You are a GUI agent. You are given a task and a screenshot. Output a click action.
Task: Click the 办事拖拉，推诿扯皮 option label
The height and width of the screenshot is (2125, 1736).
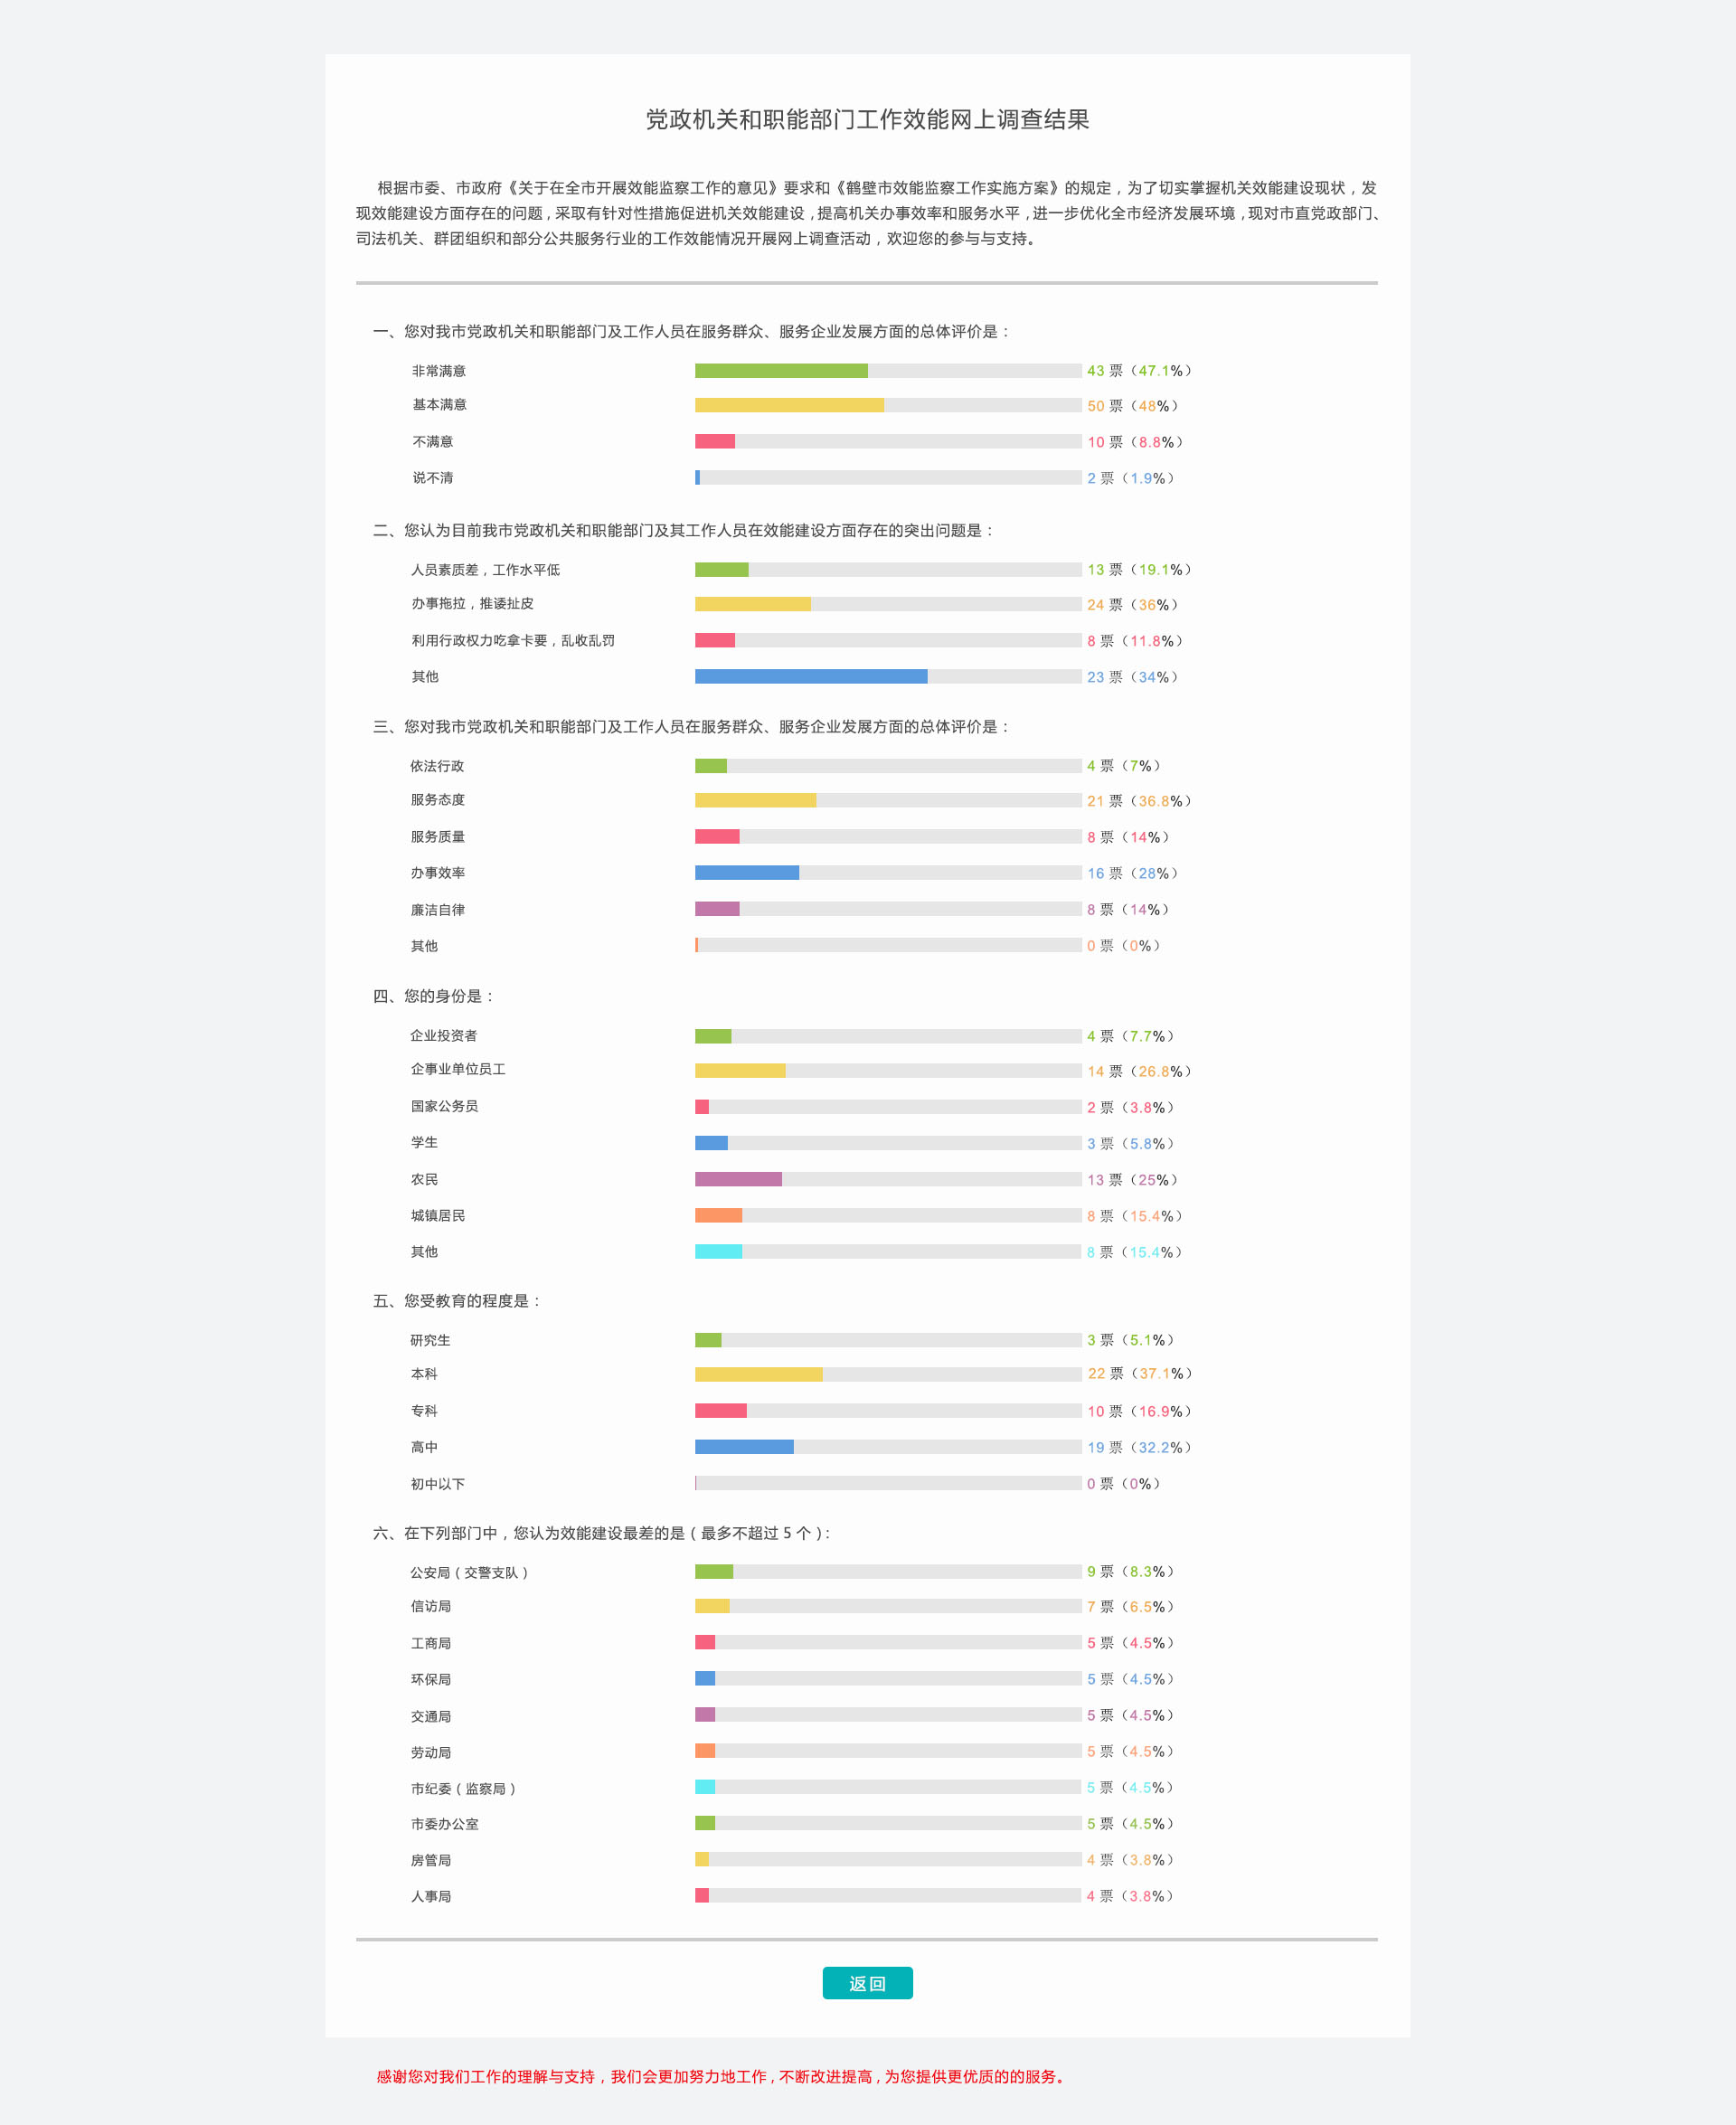click(472, 604)
